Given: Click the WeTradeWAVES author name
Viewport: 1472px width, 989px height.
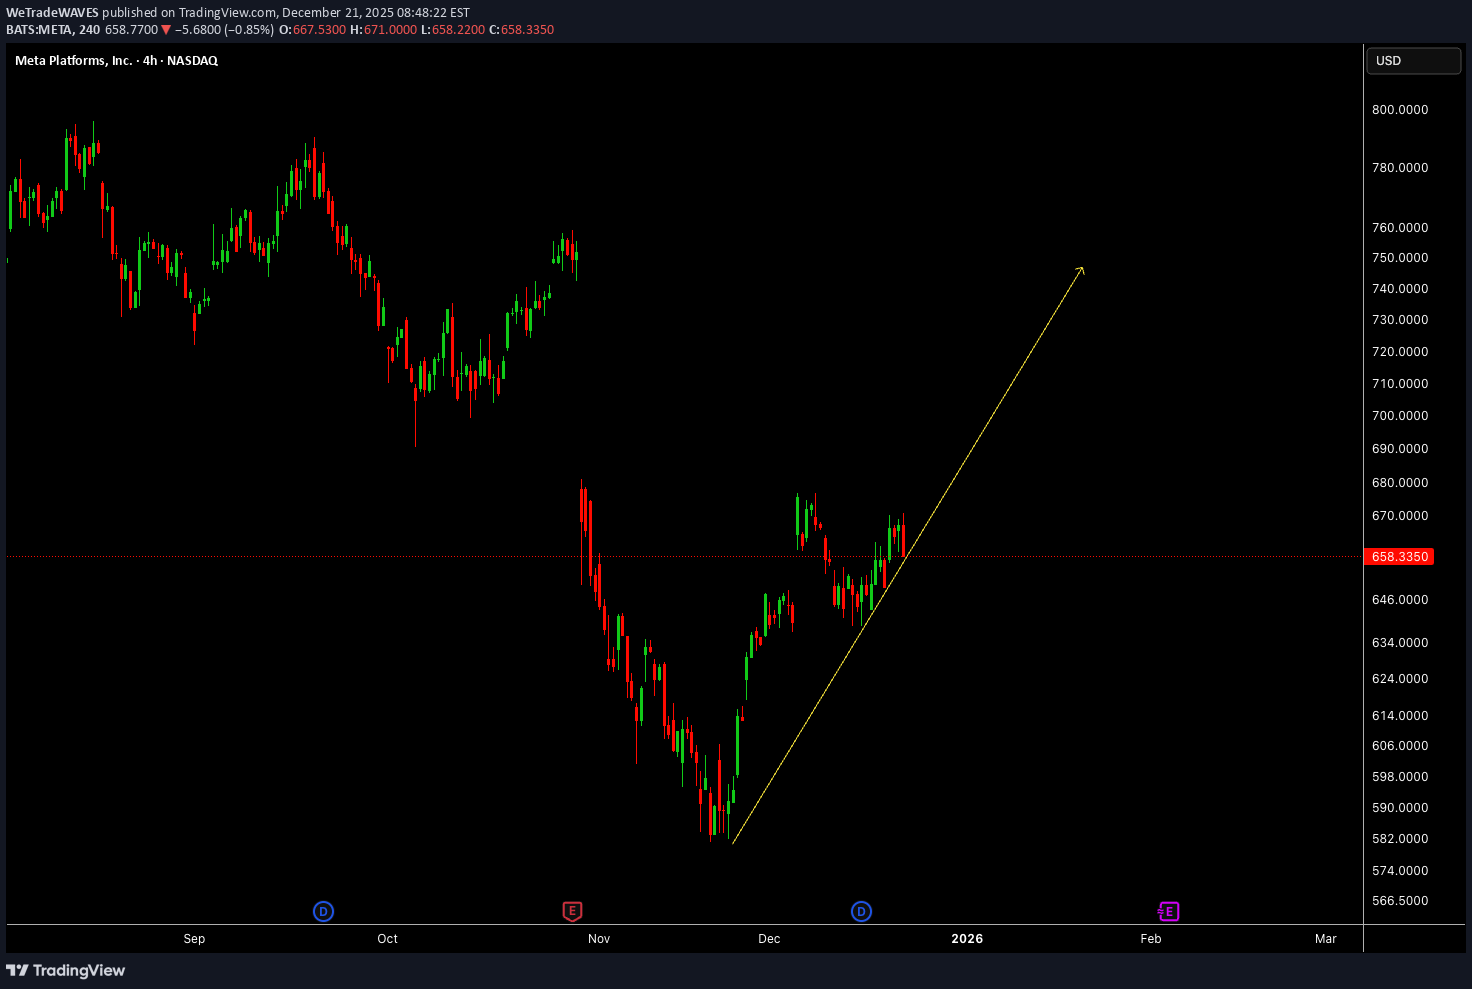Looking at the screenshot, I should (x=53, y=13).
